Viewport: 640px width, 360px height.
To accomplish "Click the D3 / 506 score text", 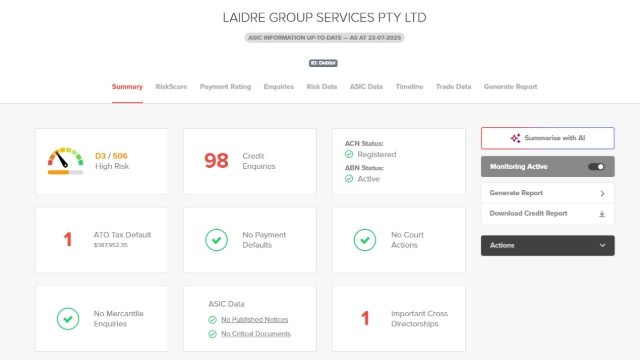I will pyautogui.click(x=111, y=156).
